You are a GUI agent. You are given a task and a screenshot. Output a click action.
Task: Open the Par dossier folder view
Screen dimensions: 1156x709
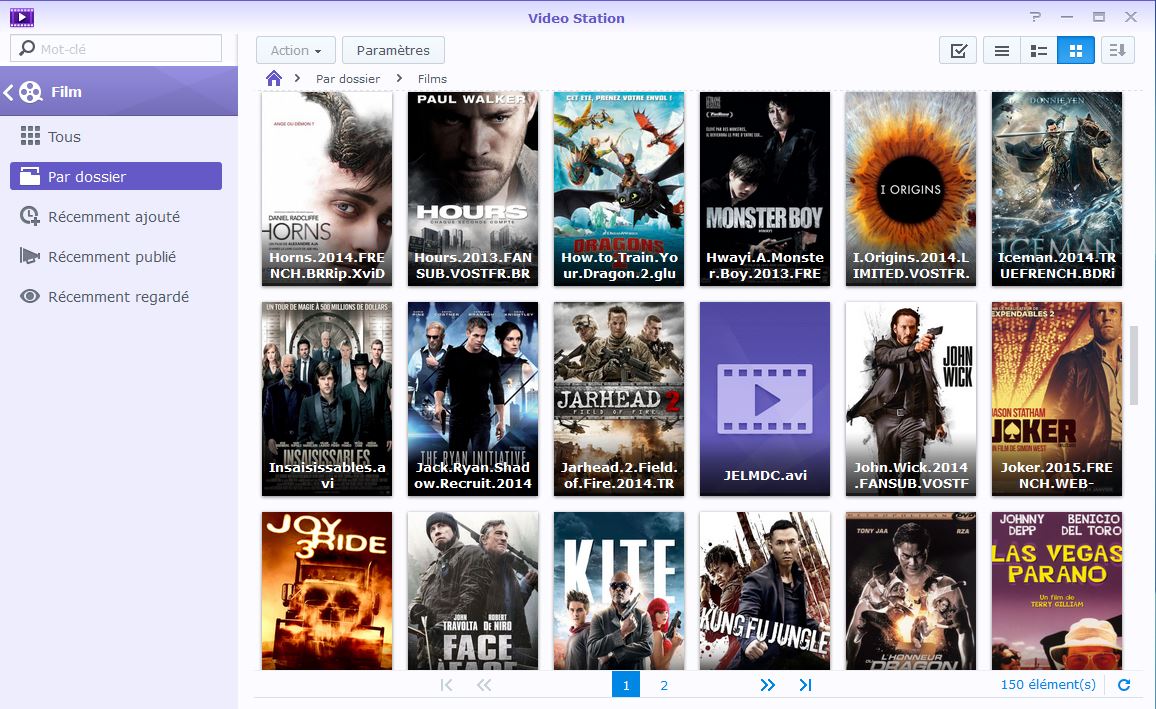116,176
